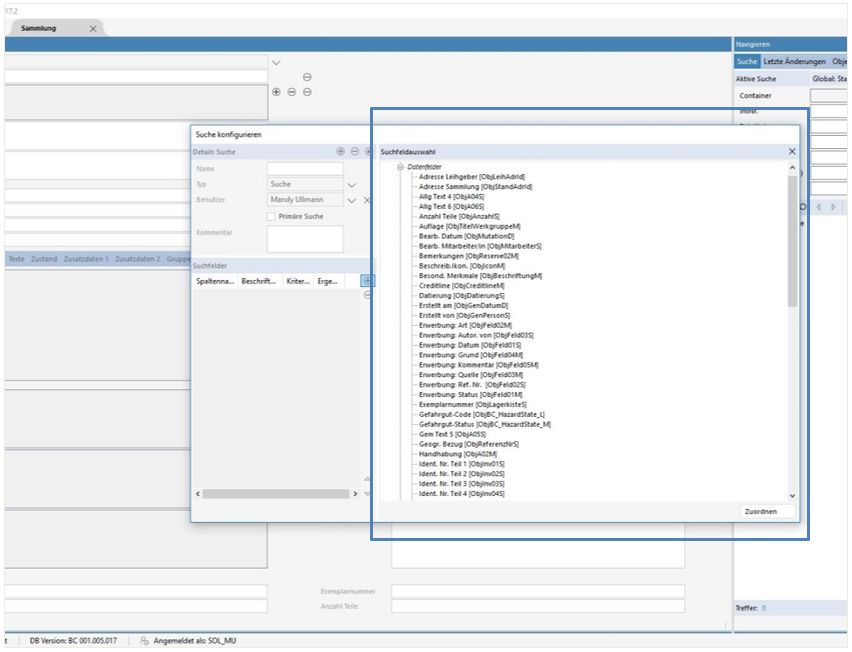This screenshot has height=652, width=852.
Task: Close the Sammlung tab
Action: pos(93,29)
